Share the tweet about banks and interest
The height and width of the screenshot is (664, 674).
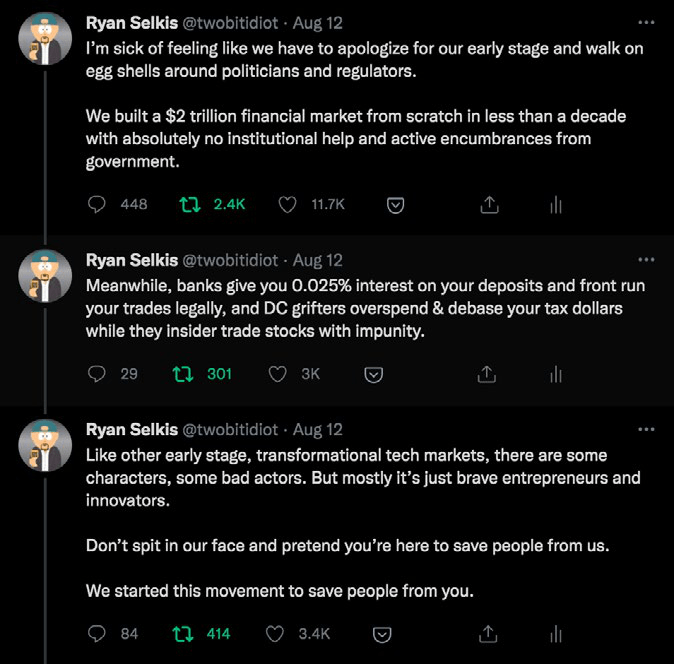point(487,374)
